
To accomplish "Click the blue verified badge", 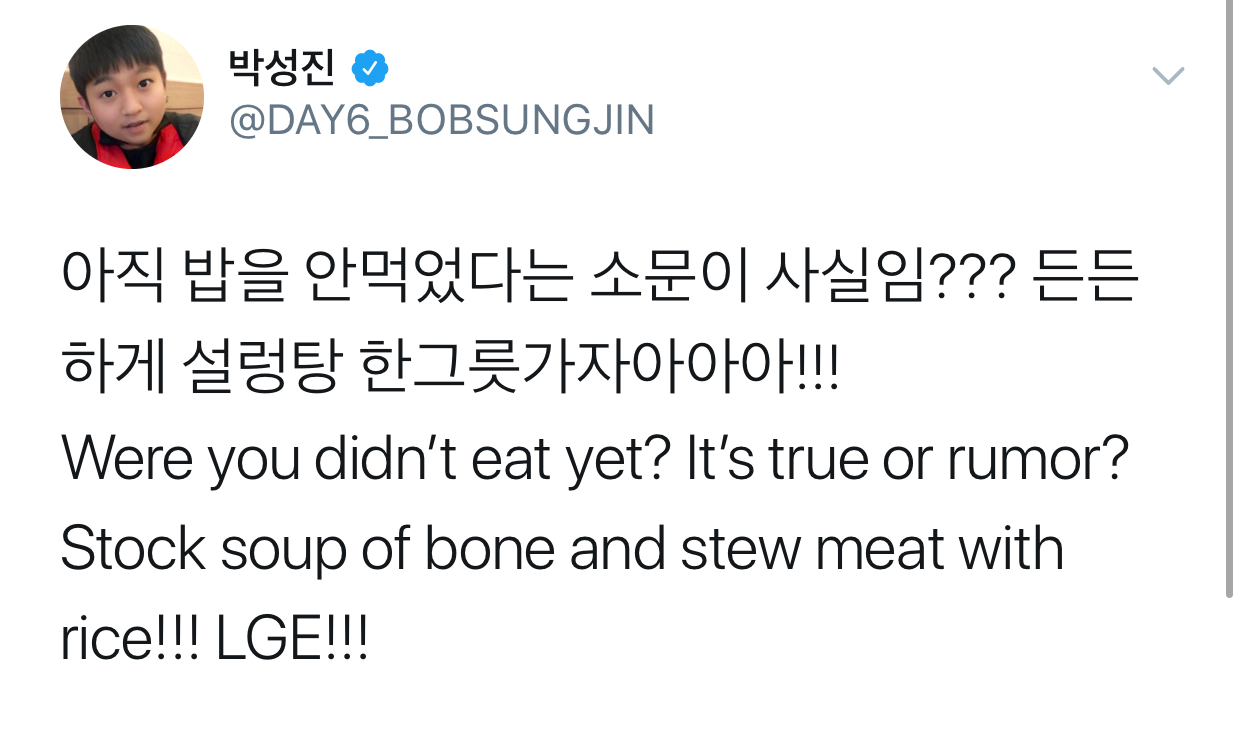I will [370, 69].
